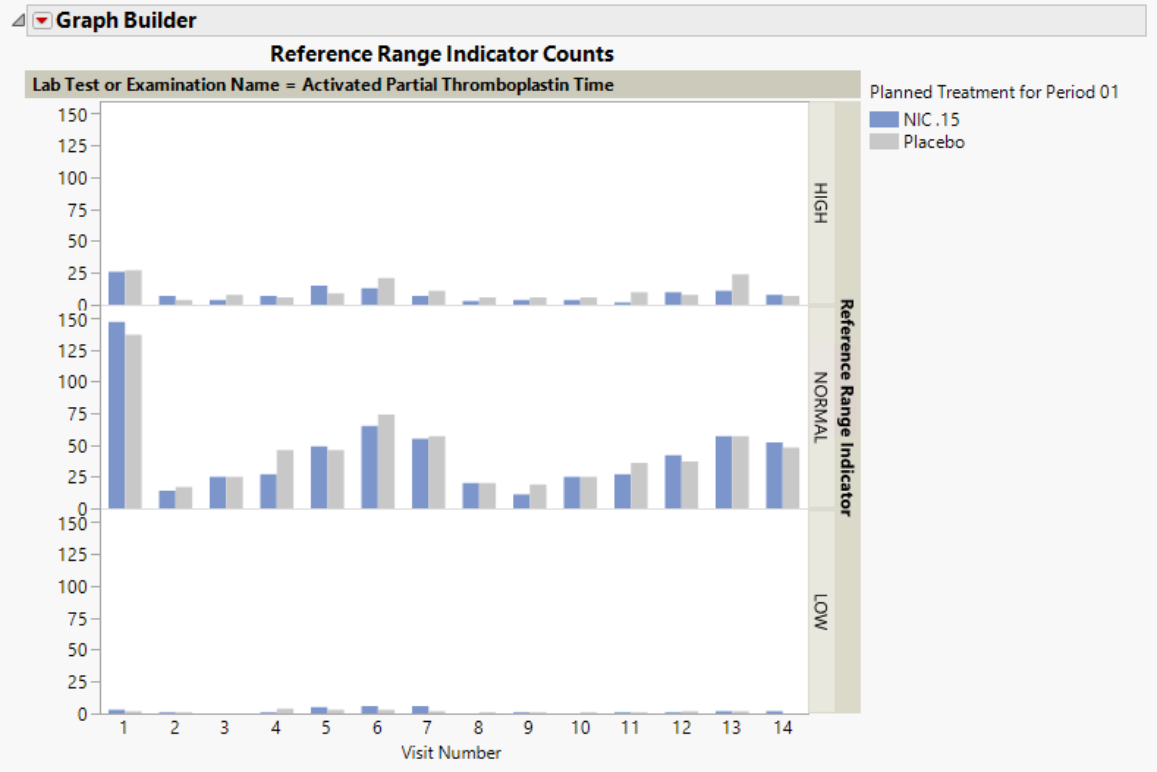The width and height of the screenshot is (1157, 772).
Task: Select the NORMAL row group label
Action: pyautogui.click(x=821, y=407)
